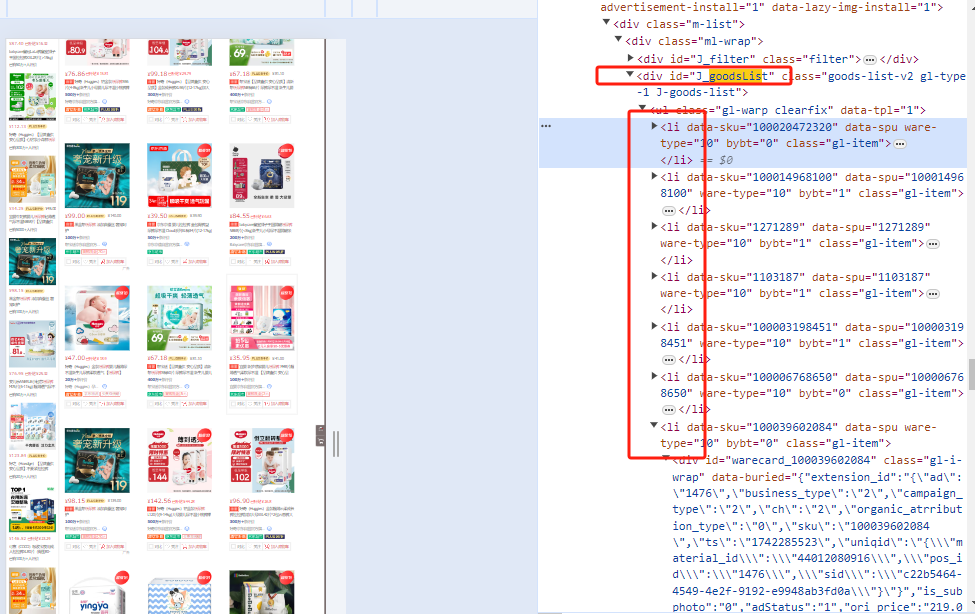
Task: Open chat icon under ¥98.15 product
Action: tap(104, 529)
